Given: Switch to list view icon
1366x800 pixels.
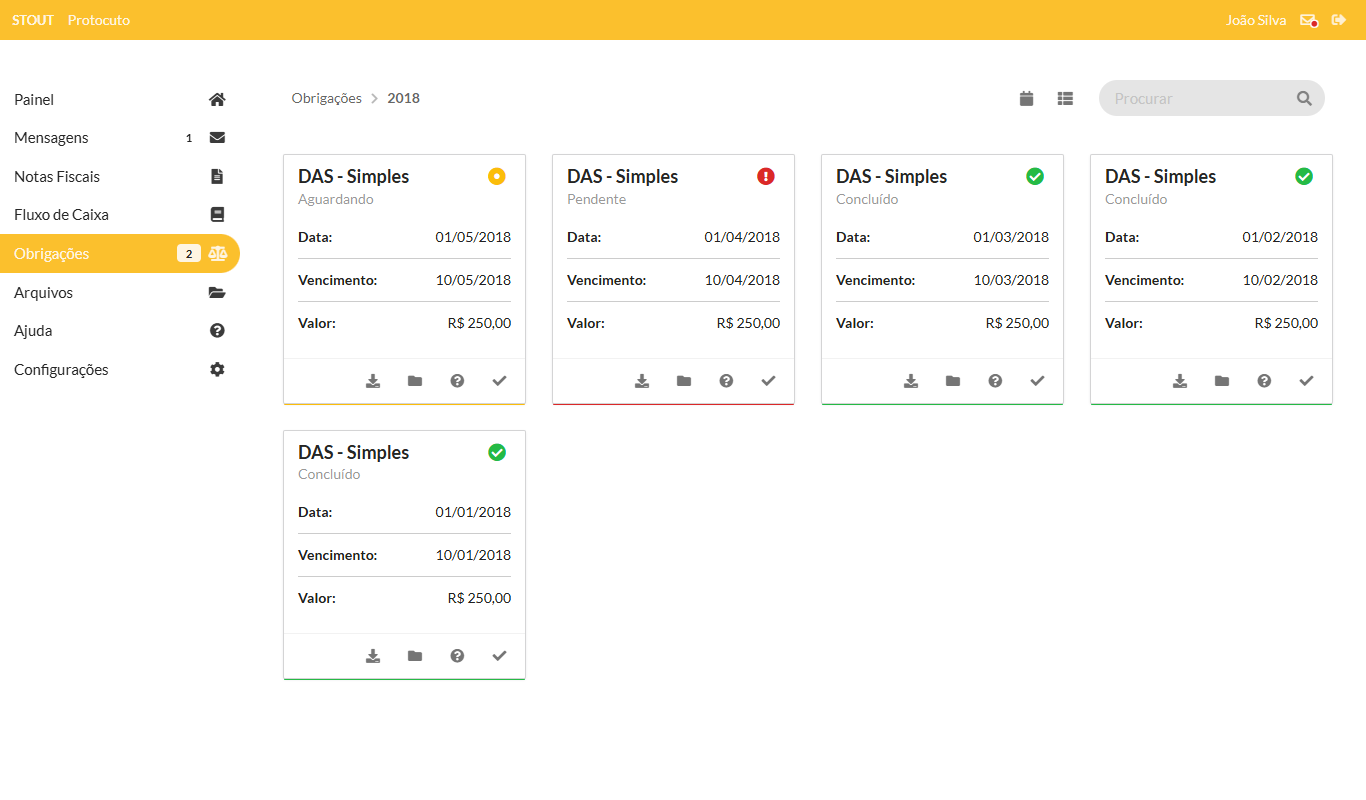Looking at the screenshot, I should pyautogui.click(x=1065, y=98).
